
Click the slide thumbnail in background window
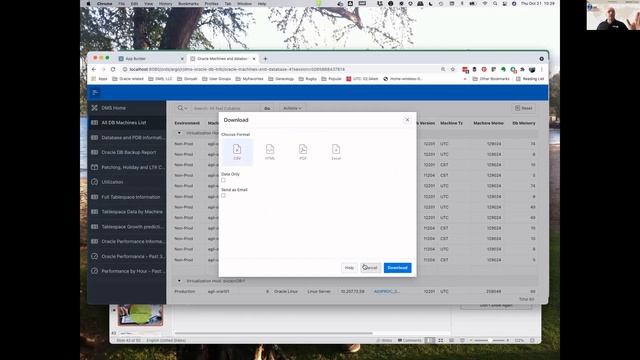tap(140, 315)
